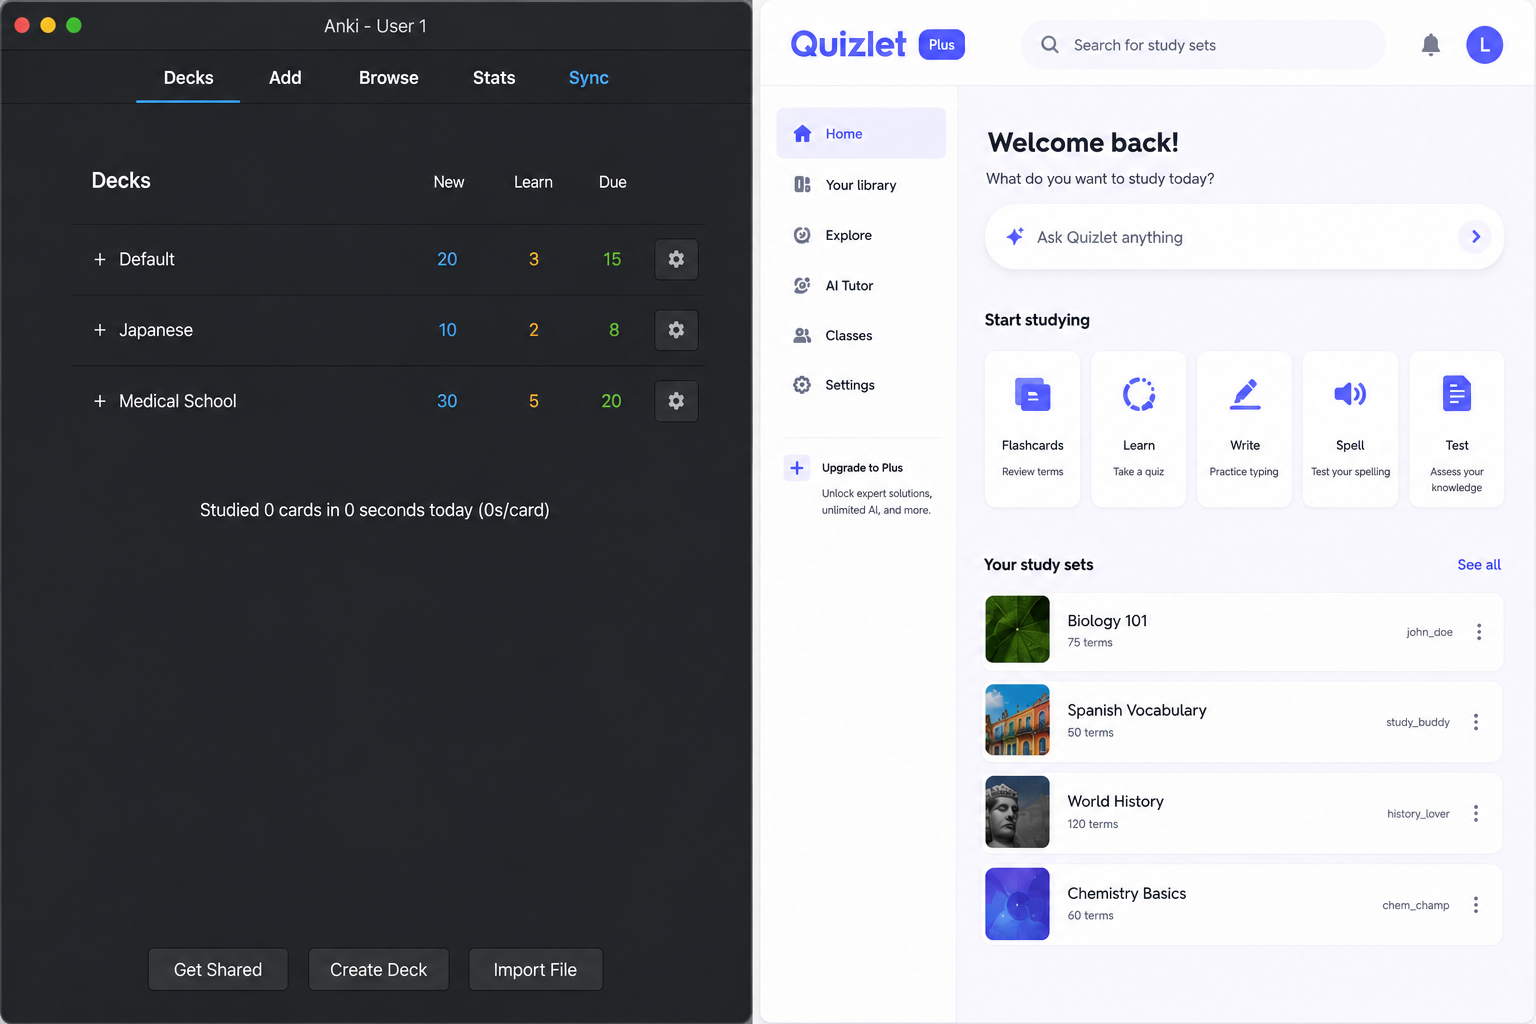This screenshot has height=1024, width=1536.
Task: Open the Default deck by name
Action: point(147,259)
